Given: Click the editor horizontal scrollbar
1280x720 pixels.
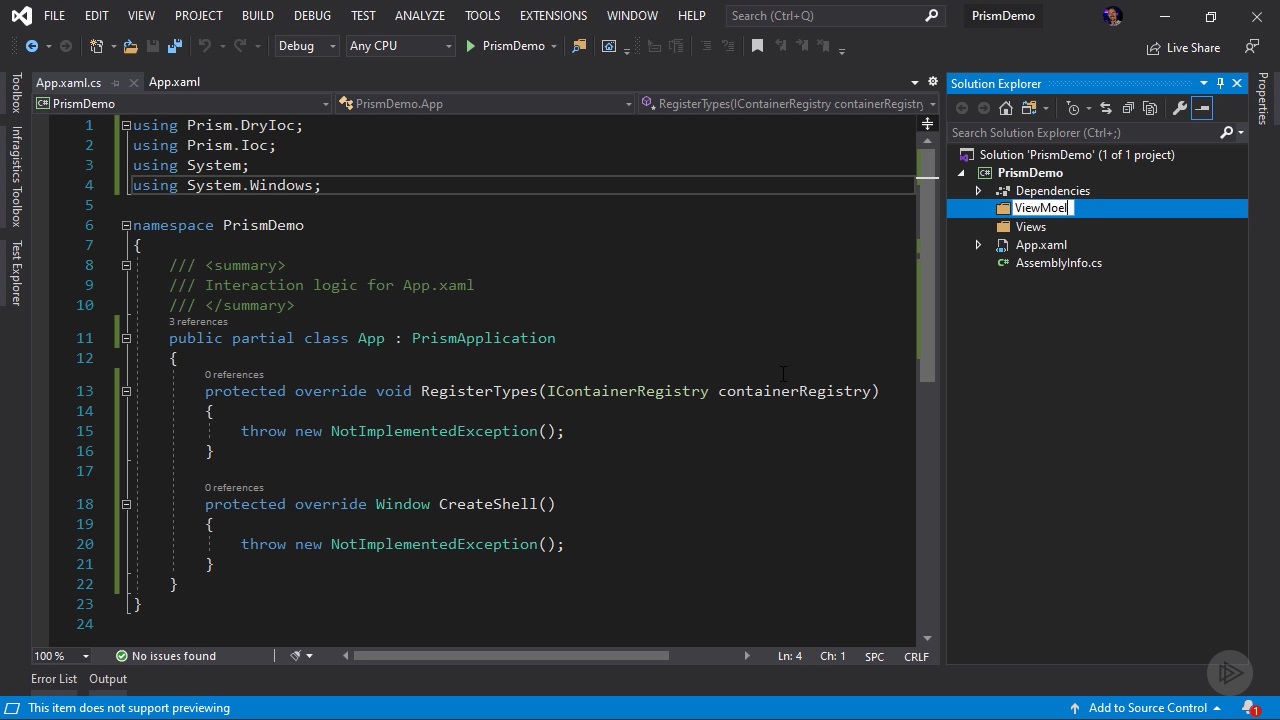Looking at the screenshot, I should point(511,656).
